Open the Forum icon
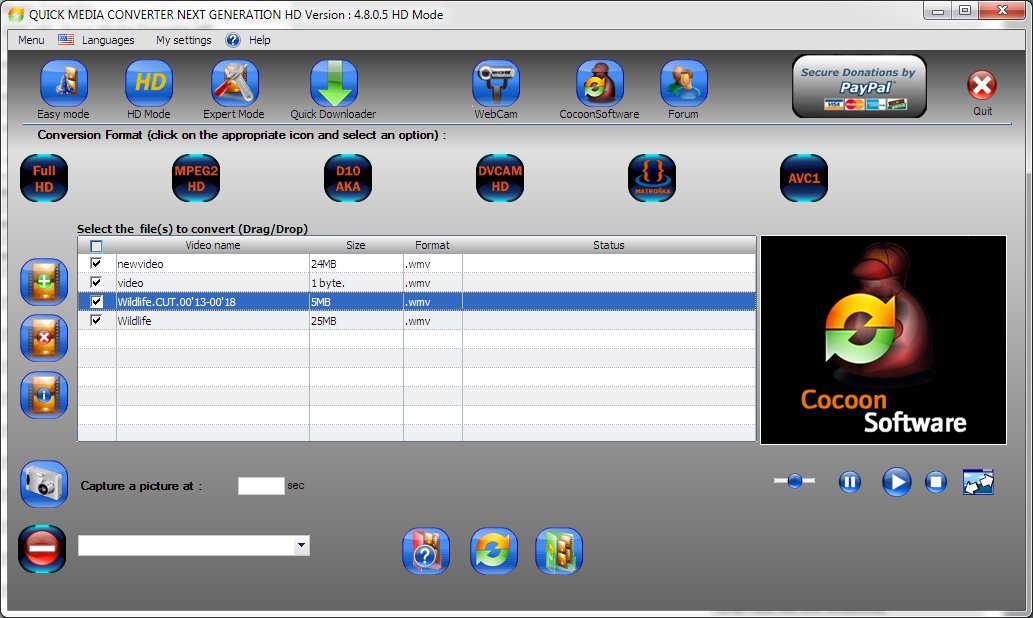Screen dimensions: 1033x618 (x=684, y=83)
